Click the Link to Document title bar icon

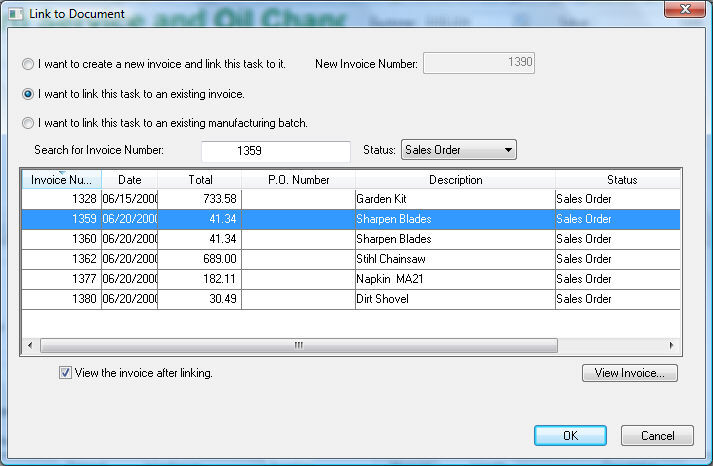pos(15,14)
